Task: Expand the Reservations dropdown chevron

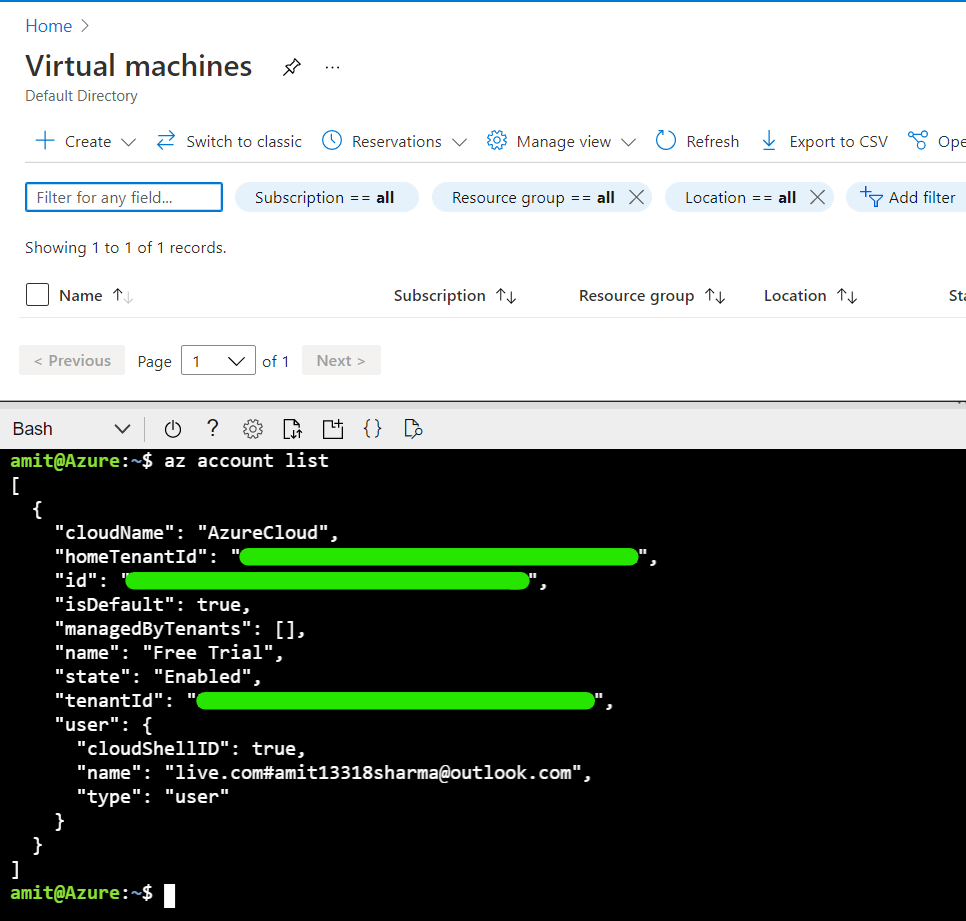Action: click(x=460, y=142)
